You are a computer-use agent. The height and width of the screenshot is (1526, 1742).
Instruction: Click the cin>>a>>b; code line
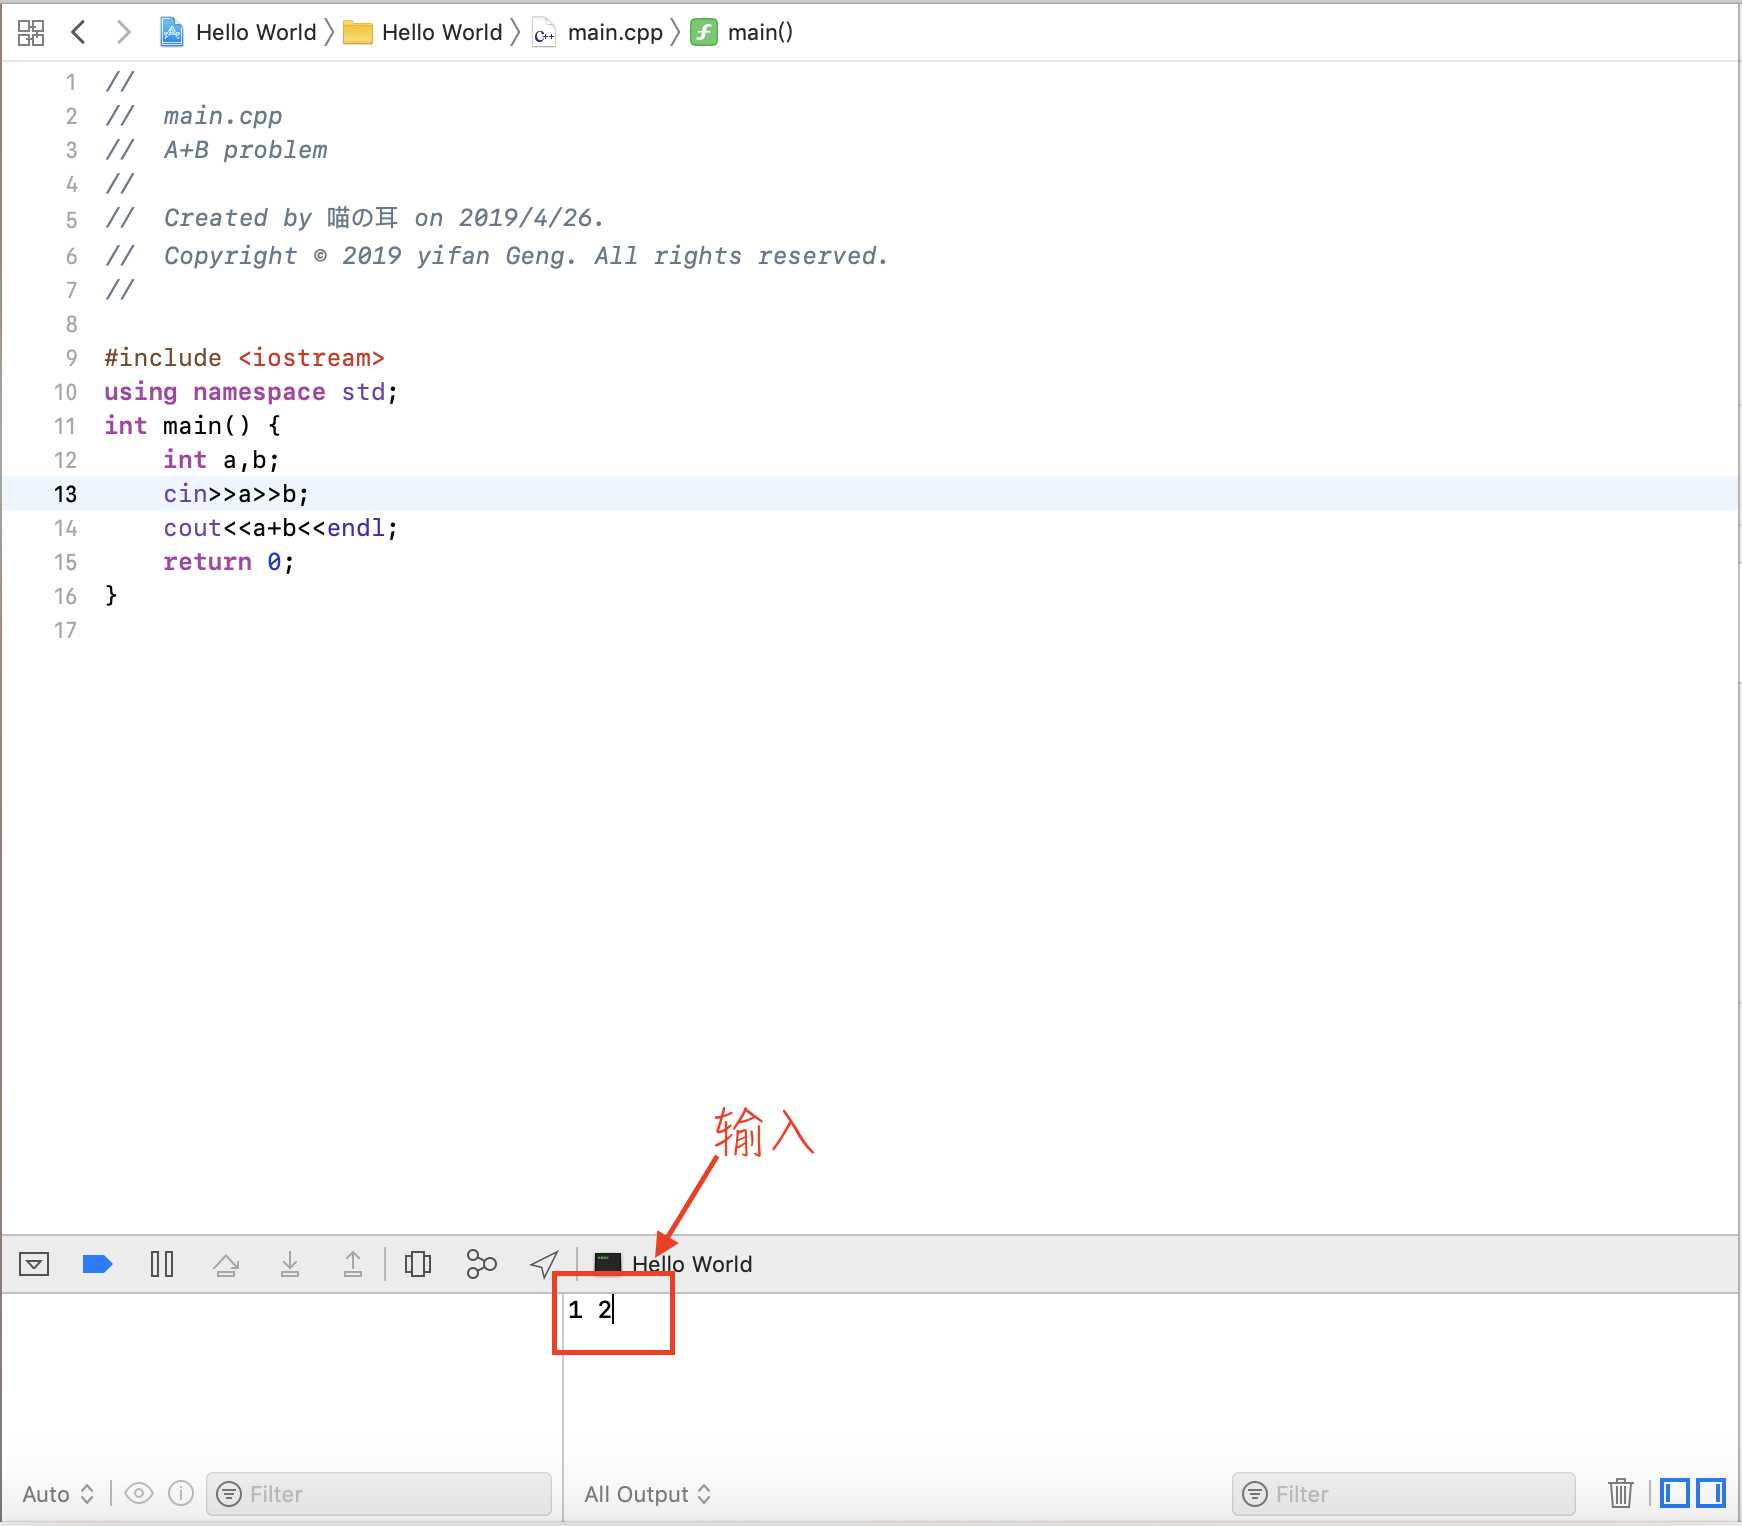pos(236,494)
